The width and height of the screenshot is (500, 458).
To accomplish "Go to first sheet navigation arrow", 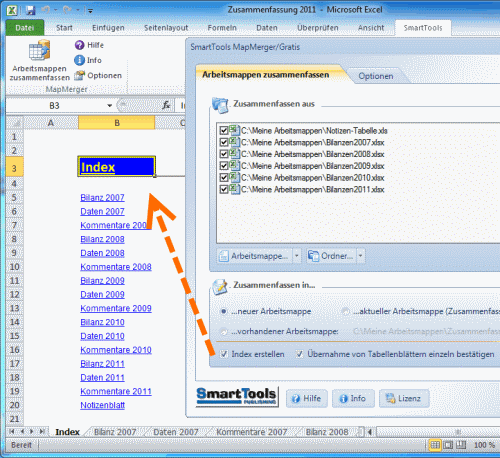I will 12,432.
